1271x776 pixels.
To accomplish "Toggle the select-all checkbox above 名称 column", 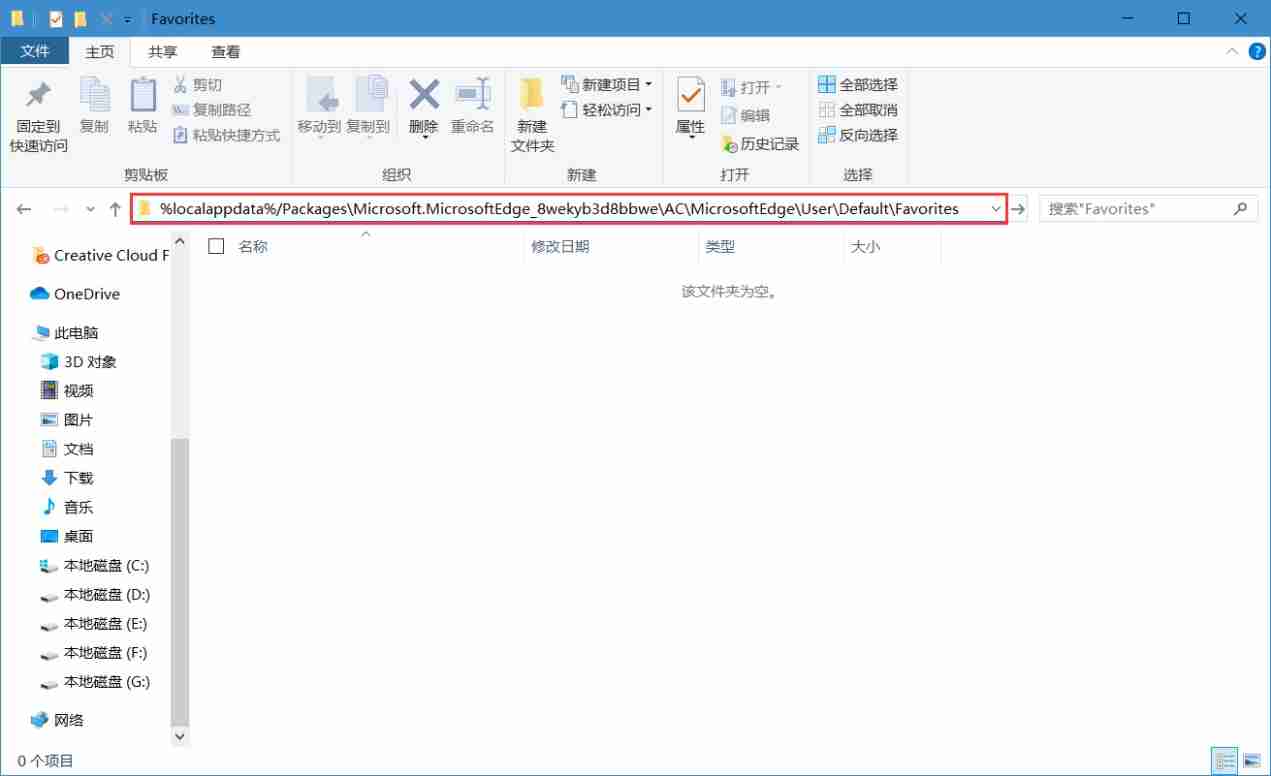I will click(x=216, y=246).
